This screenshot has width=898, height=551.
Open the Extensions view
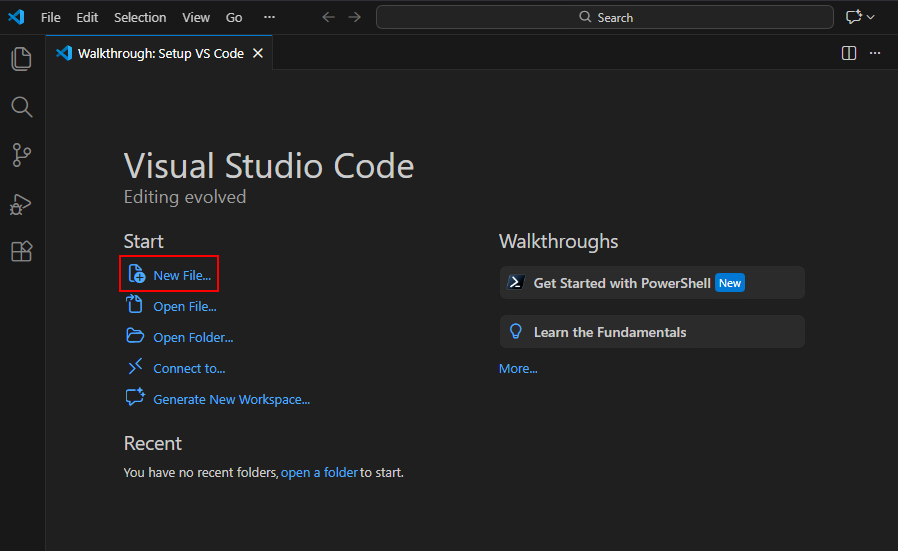(x=21, y=252)
